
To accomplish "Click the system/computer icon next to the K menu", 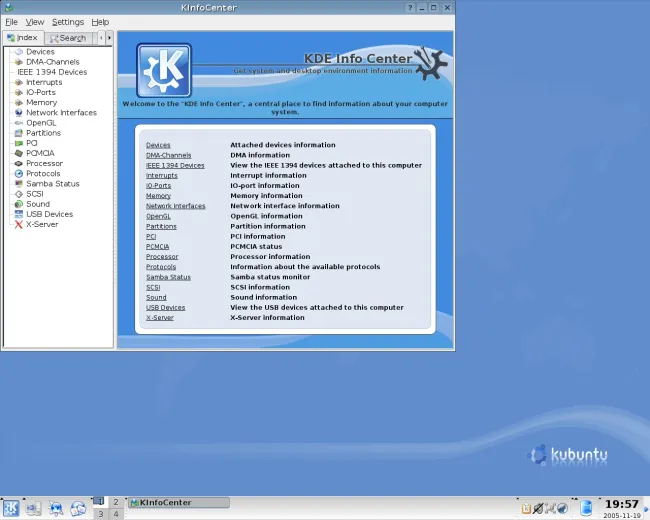I will pyautogui.click(x=34, y=508).
